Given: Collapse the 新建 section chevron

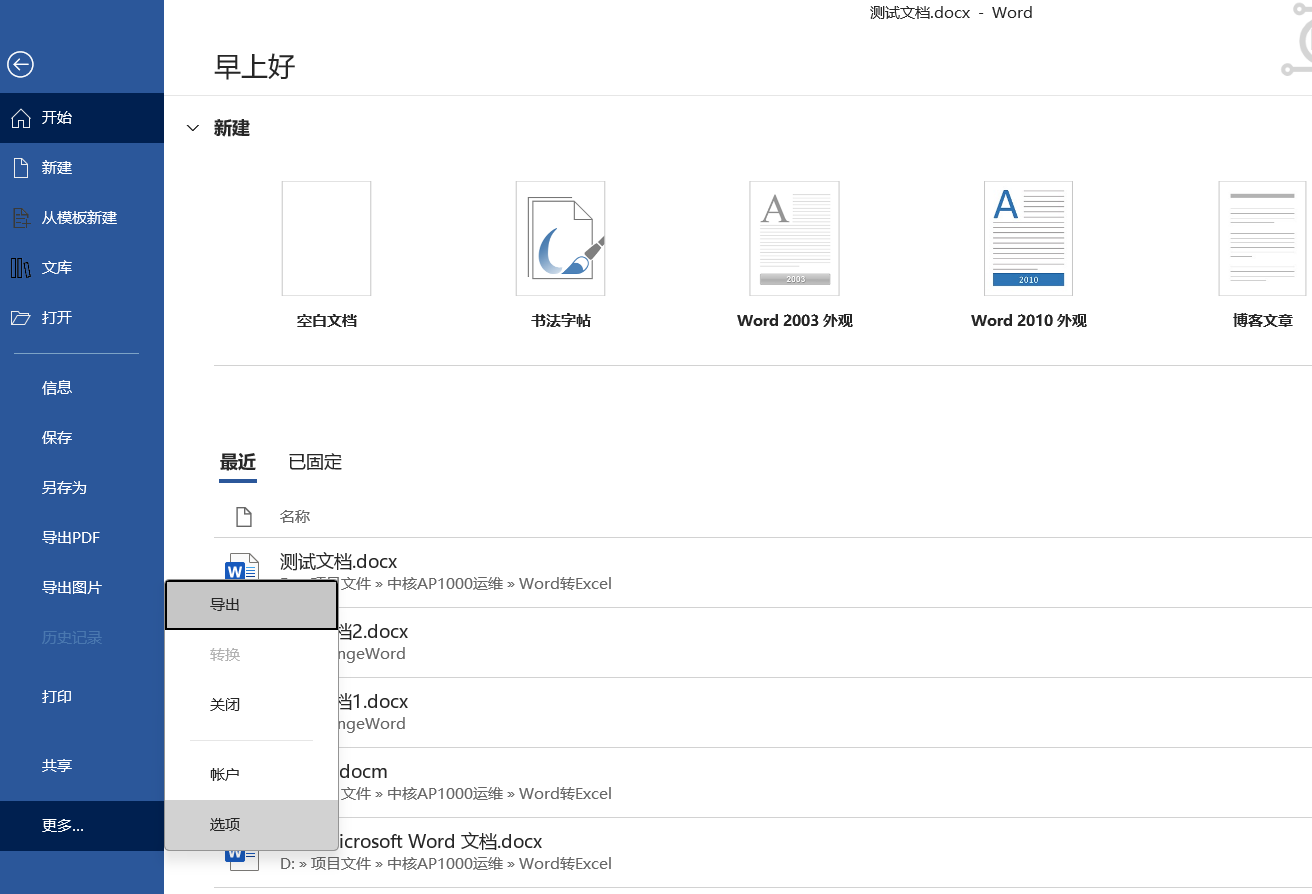Looking at the screenshot, I should (x=193, y=128).
